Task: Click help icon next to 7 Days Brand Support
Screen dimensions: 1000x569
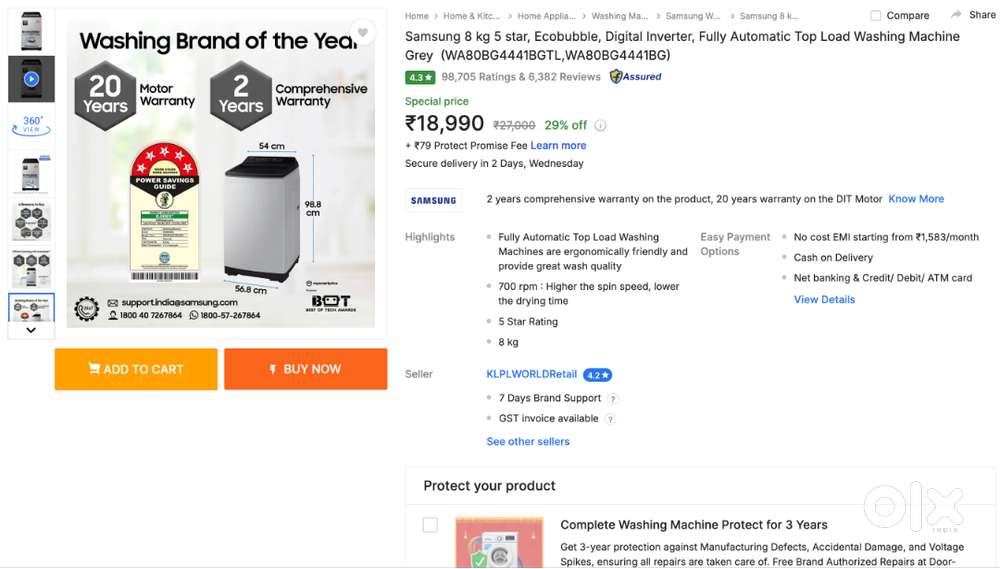Action: (x=613, y=399)
